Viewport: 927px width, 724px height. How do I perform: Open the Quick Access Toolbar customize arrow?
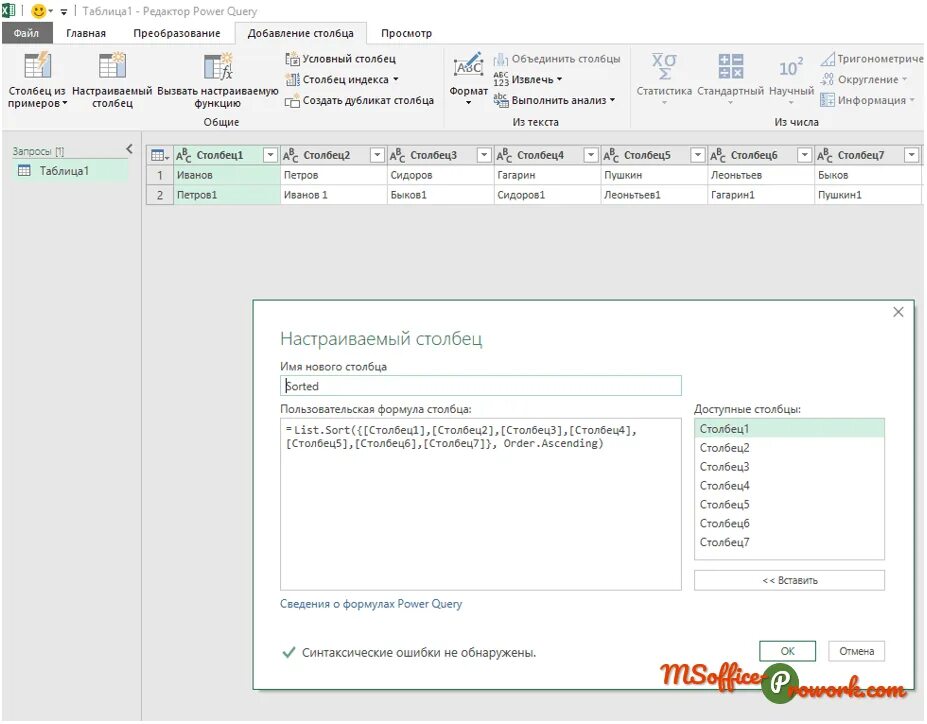64,11
